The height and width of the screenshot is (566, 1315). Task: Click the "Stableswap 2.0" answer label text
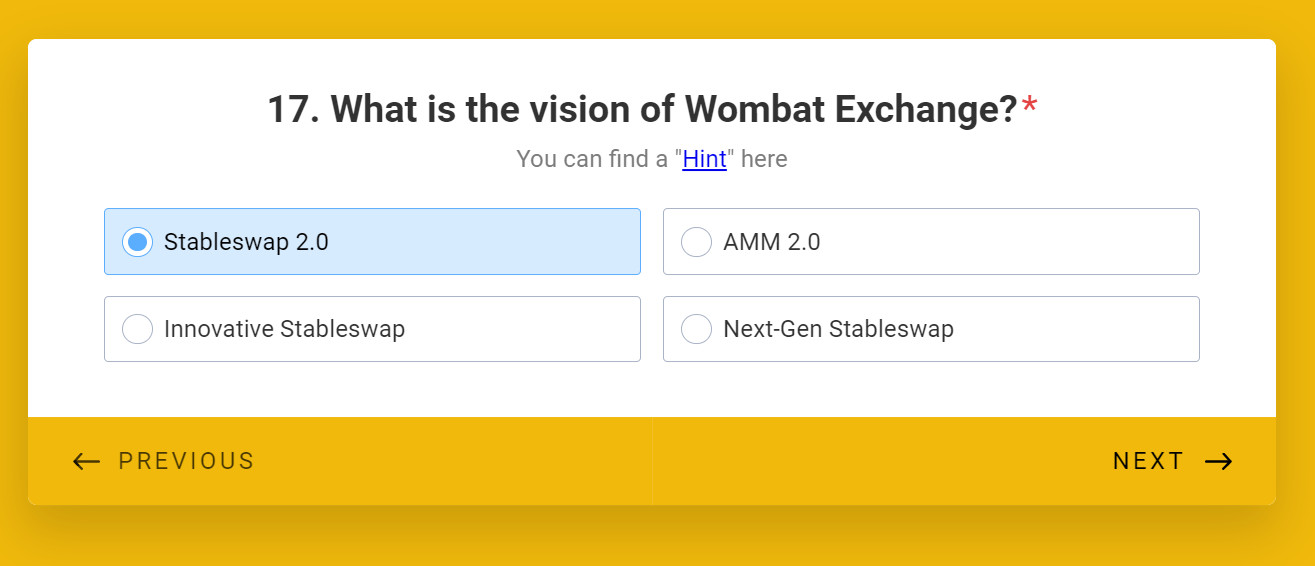[246, 242]
